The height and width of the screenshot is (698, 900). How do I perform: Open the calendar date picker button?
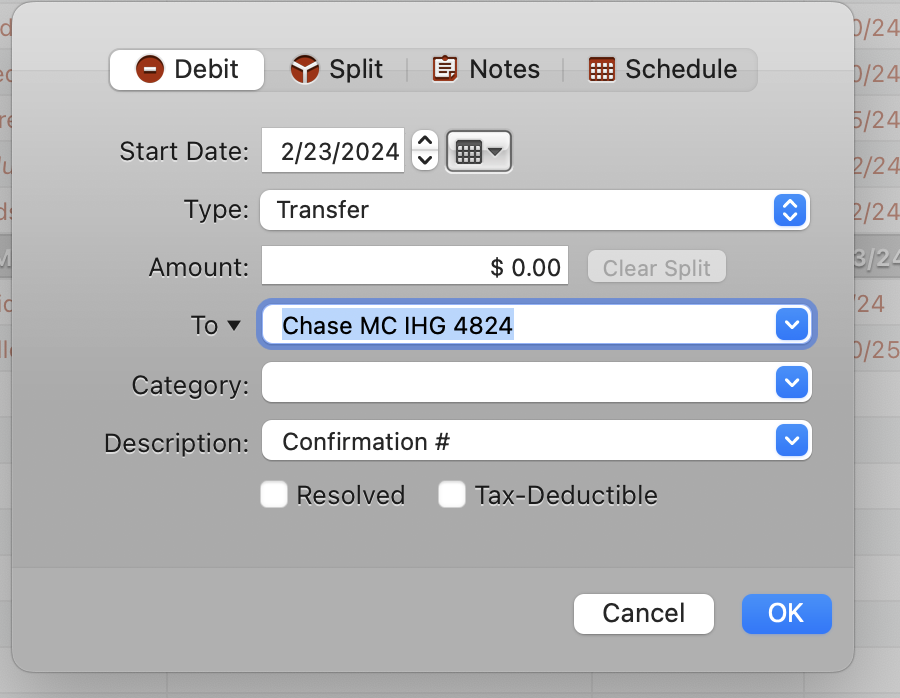[479, 152]
